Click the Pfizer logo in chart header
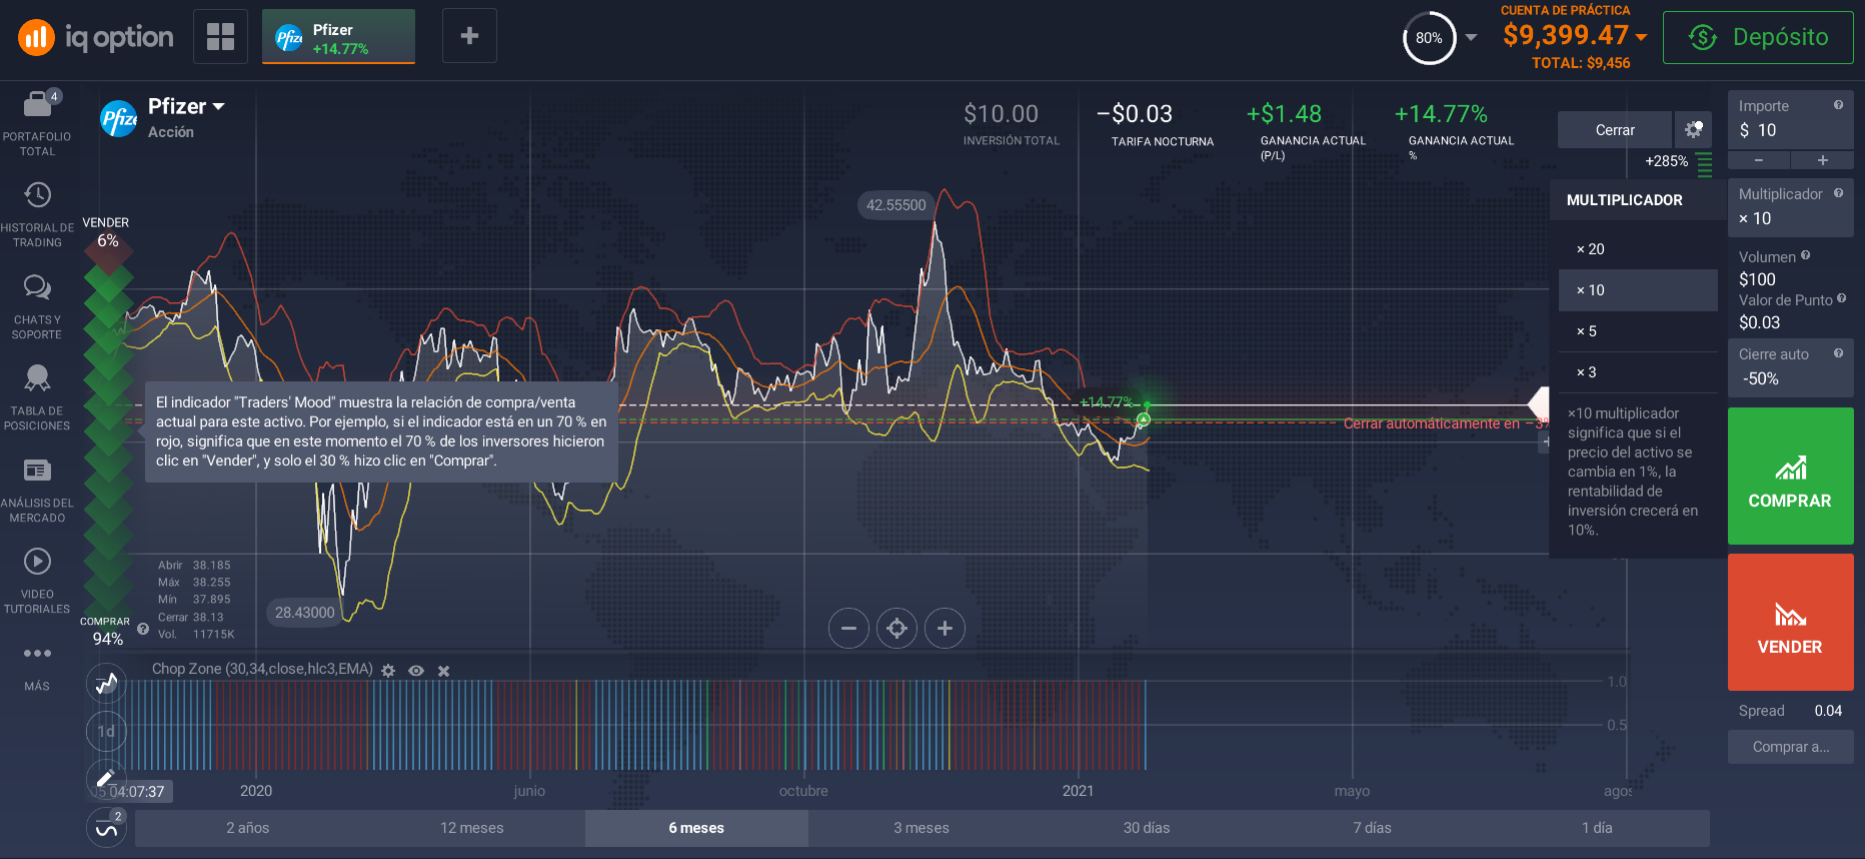 119,119
